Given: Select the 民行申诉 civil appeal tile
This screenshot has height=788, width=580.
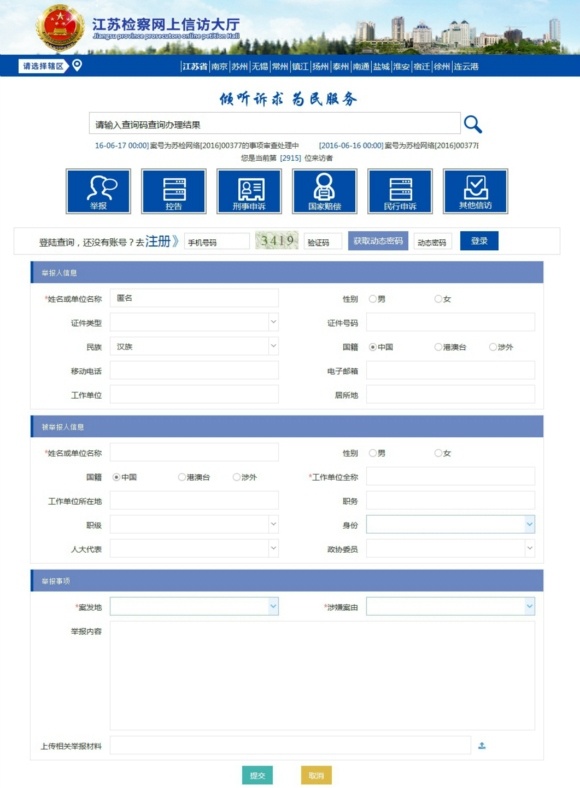Looking at the screenshot, I should 400,191.
